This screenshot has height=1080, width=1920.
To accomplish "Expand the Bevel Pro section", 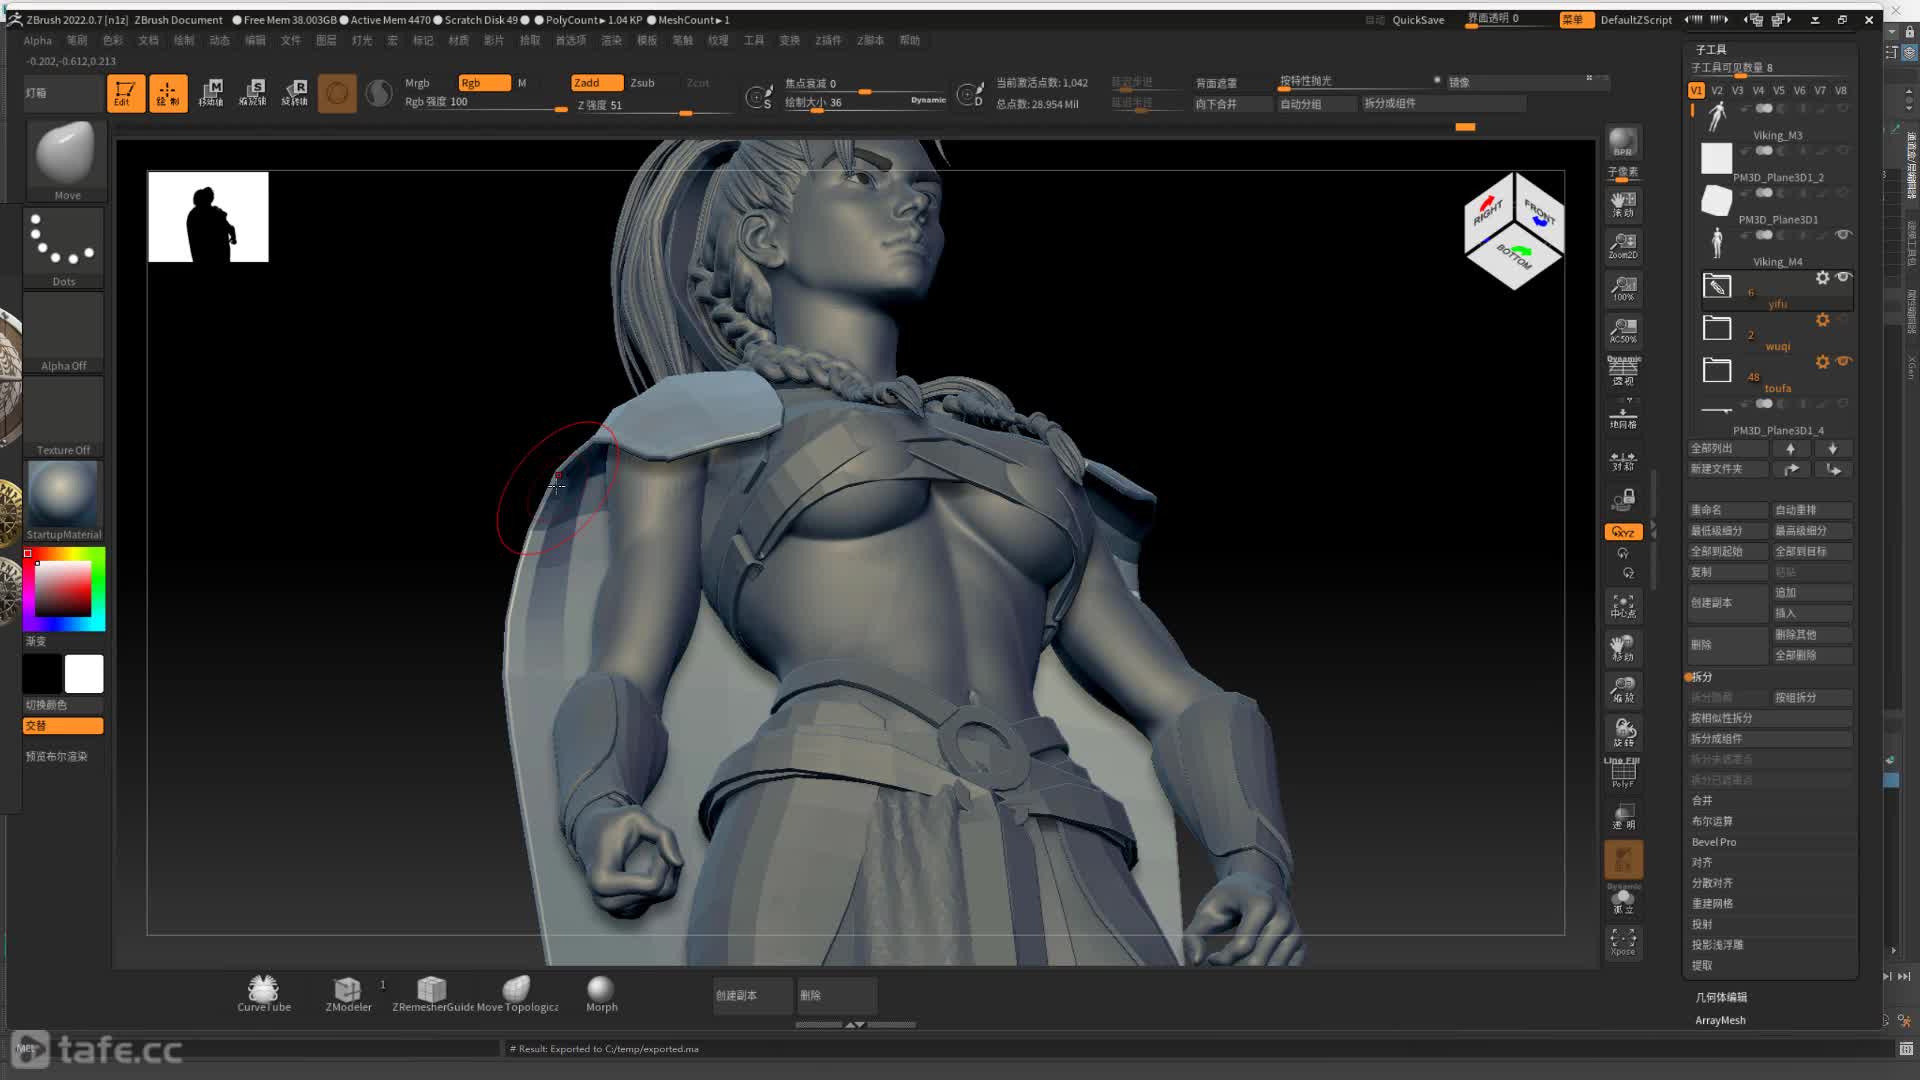I will (x=1714, y=842).
